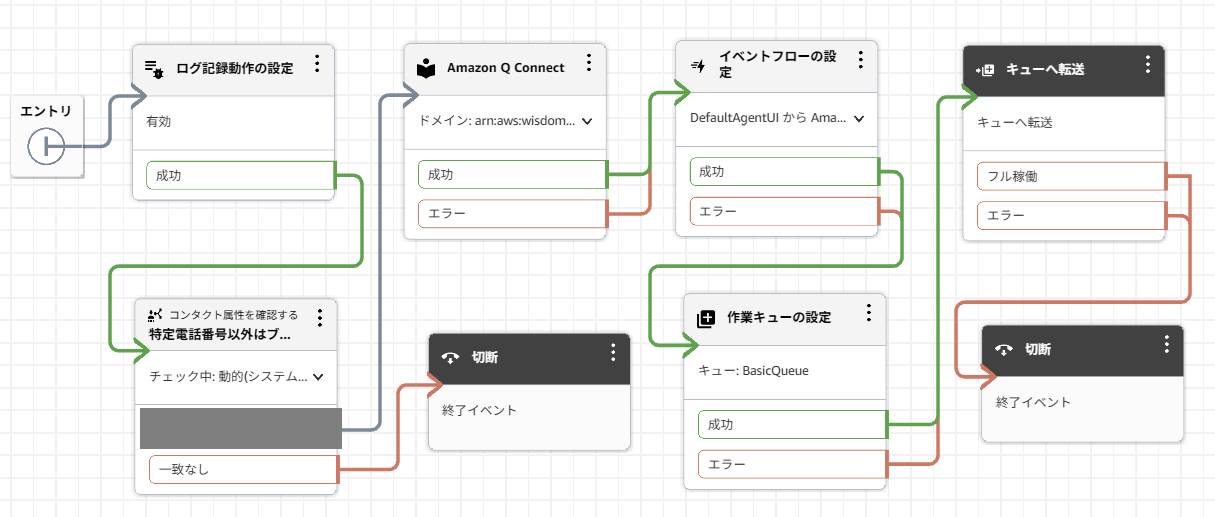The height and width of the screenshot is (517, 1215).
Task: Select the フル稼働 branch of キューへ転送
Action: pyautogui.click(x=1071, y=176)
